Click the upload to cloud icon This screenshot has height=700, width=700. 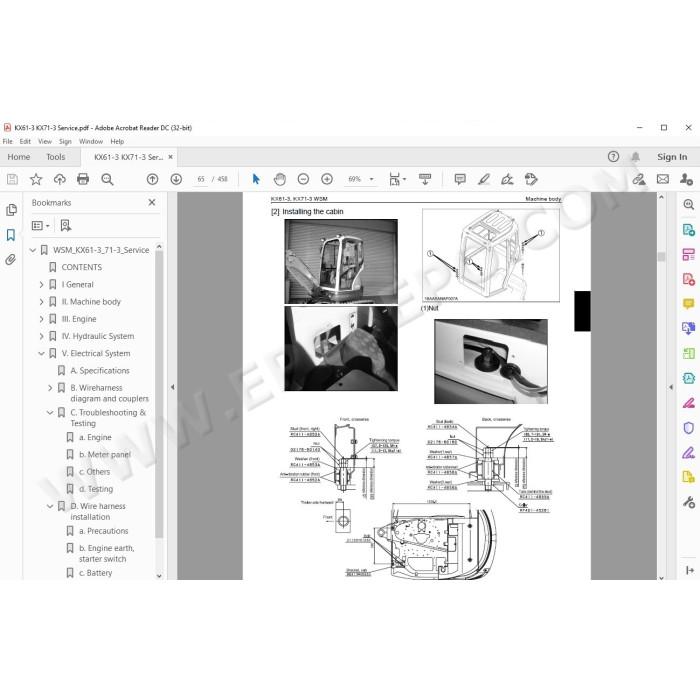[x=59, y=179]
